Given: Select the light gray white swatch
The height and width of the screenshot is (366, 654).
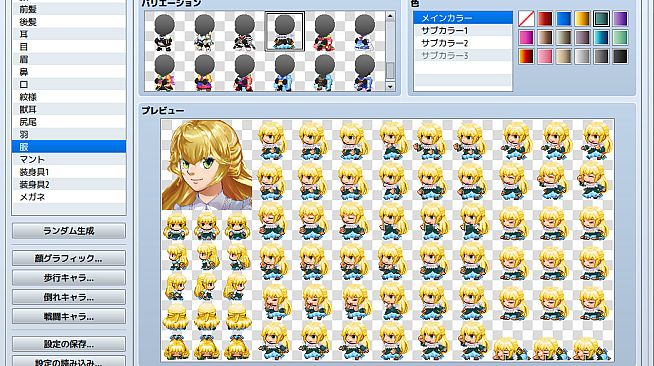Looking at the screenshot, I should (x=582, y=56).
